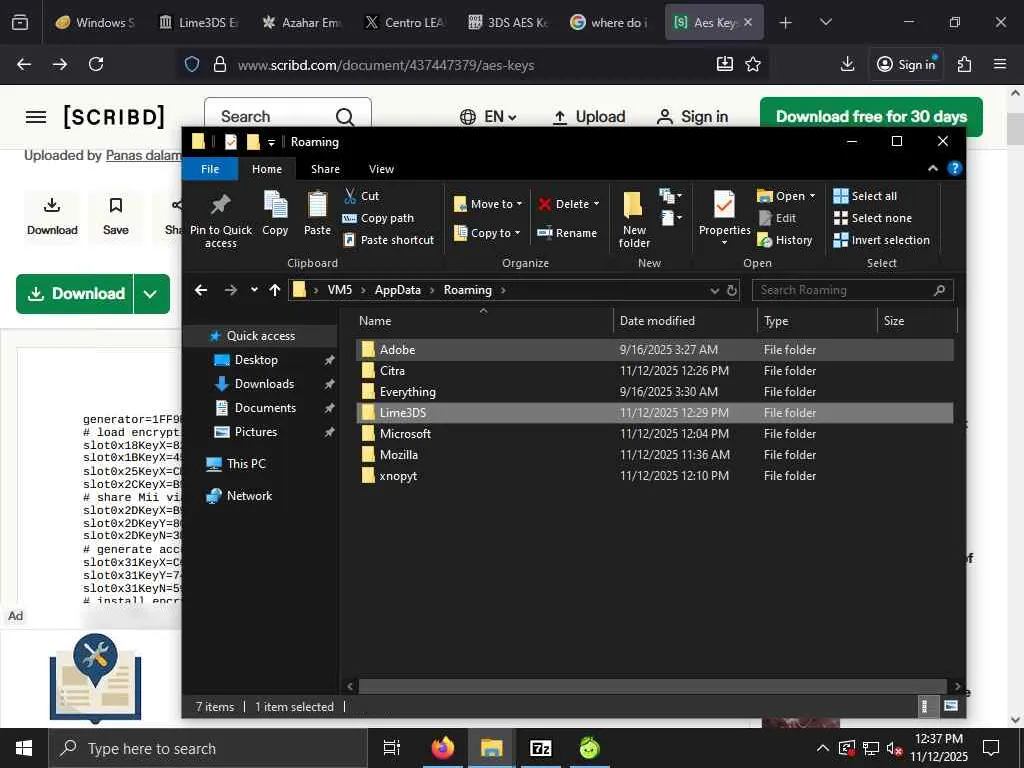Switch to the Share ribbon tab
The image size is (1024, 768).
[x=325, y=169]
